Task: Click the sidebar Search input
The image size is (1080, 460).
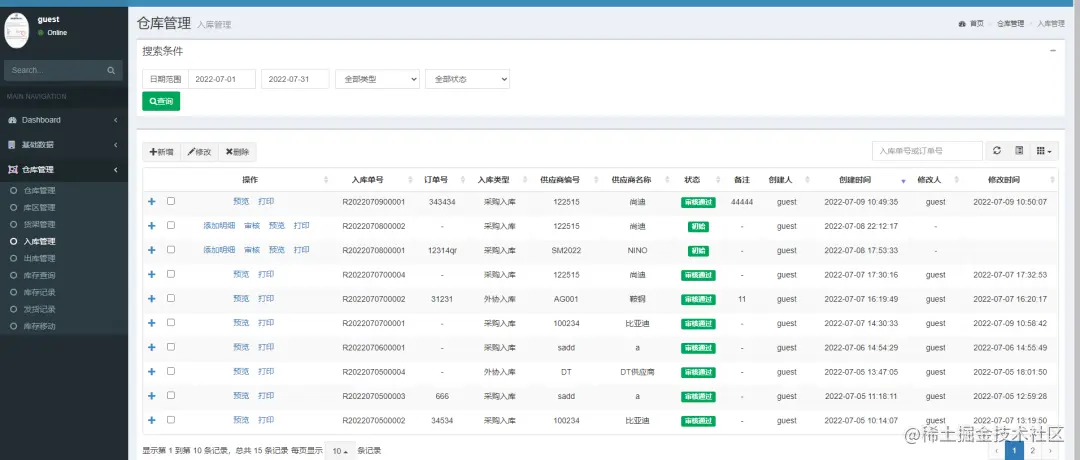Action: (x=55, y=70)
